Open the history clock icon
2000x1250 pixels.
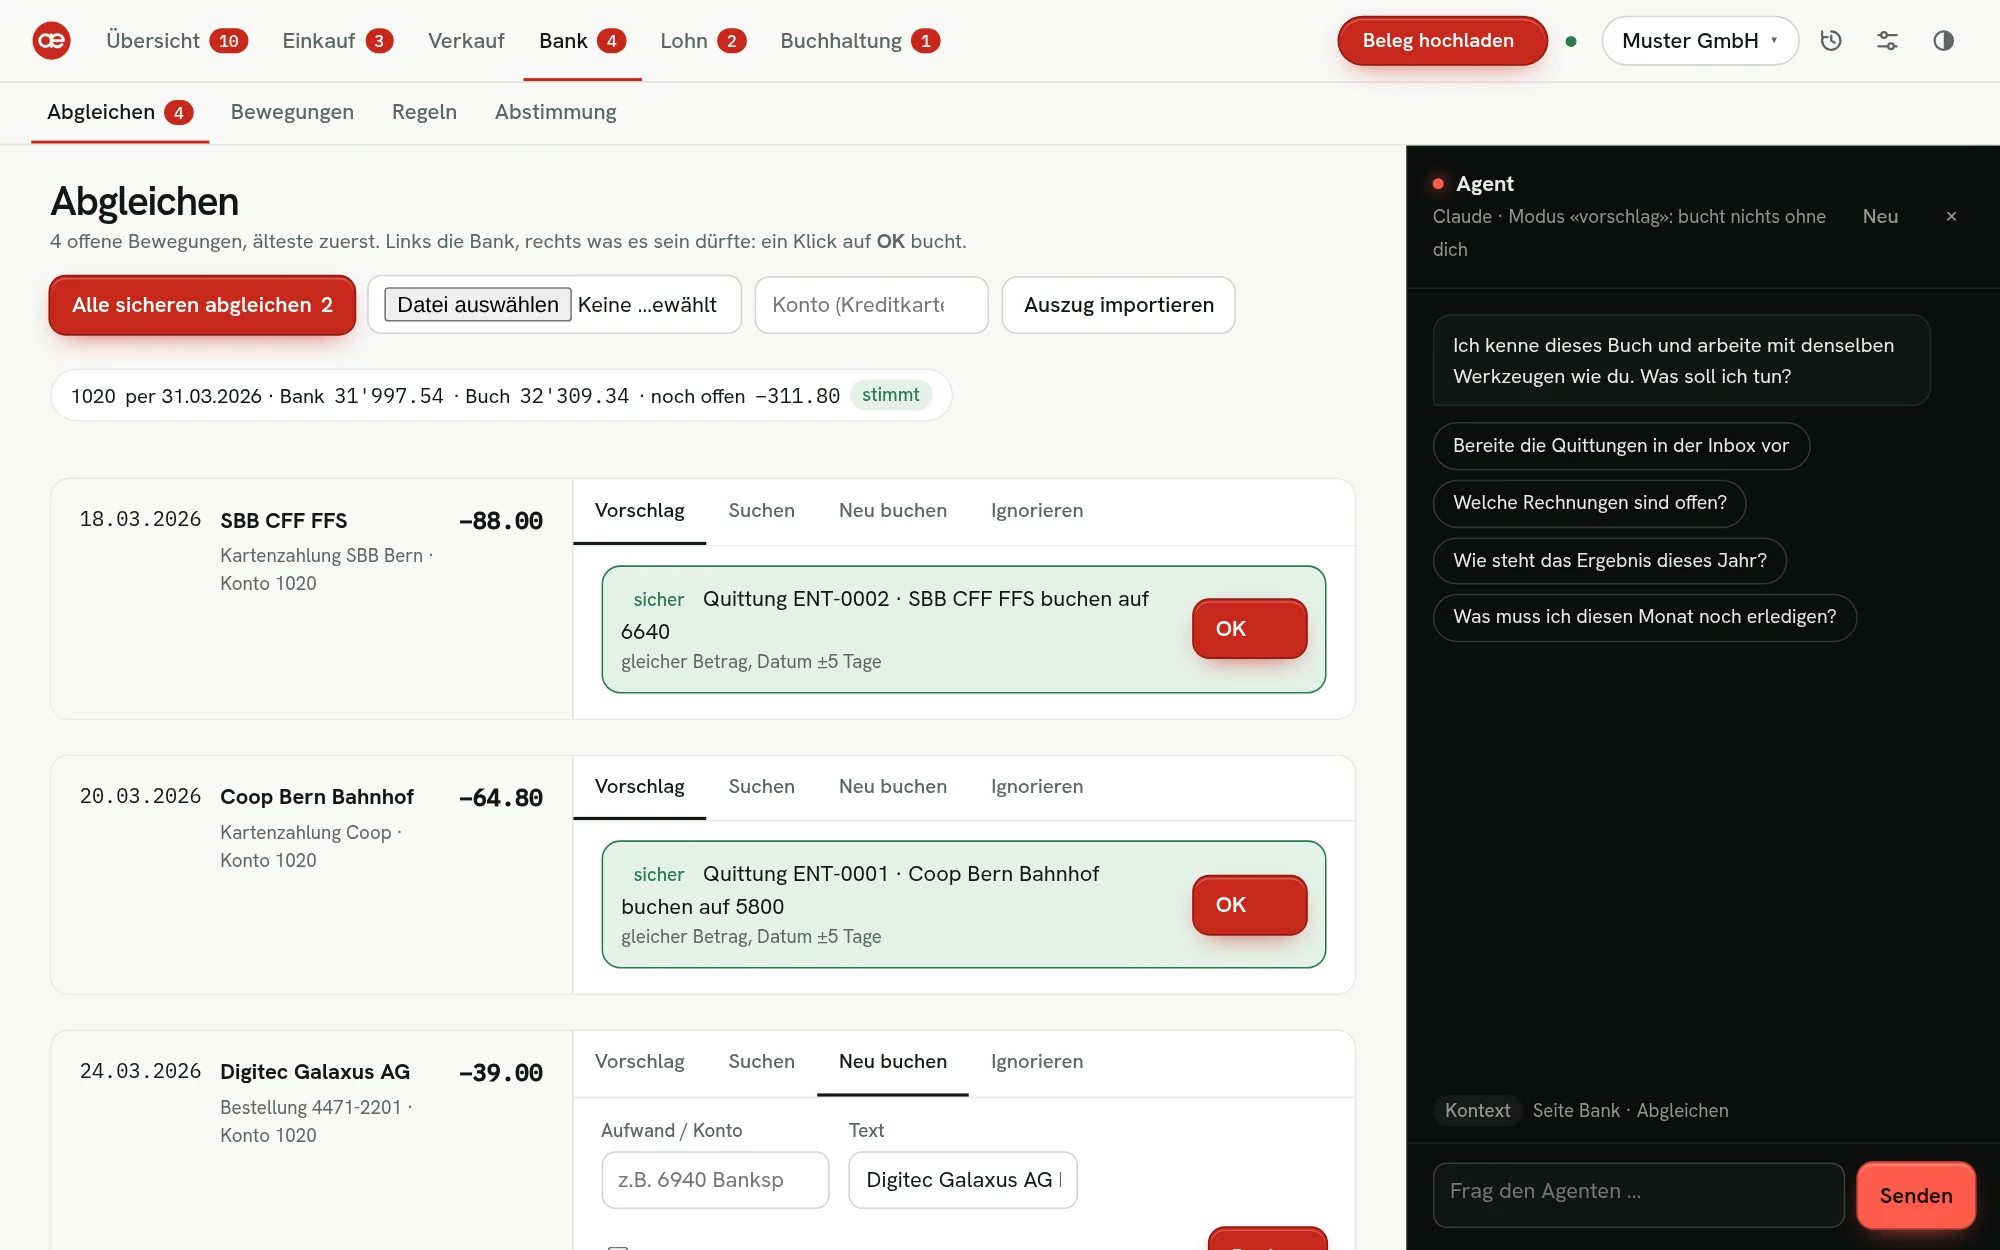click(1831, 41)
